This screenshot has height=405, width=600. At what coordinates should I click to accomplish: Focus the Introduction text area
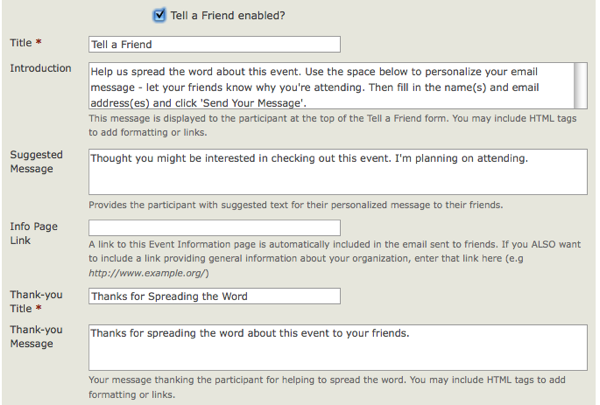(x=330, y=85)
